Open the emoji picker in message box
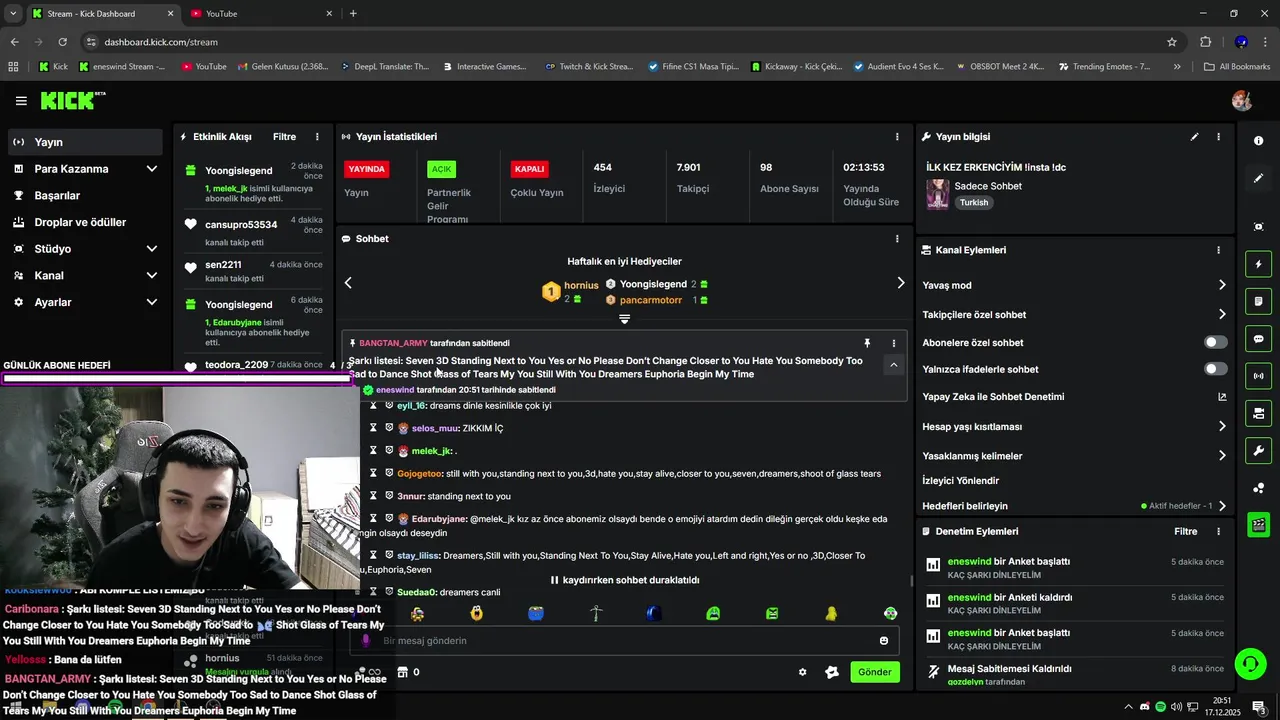1280x720 pixels. pyautogui.click(x=884, y=641)
